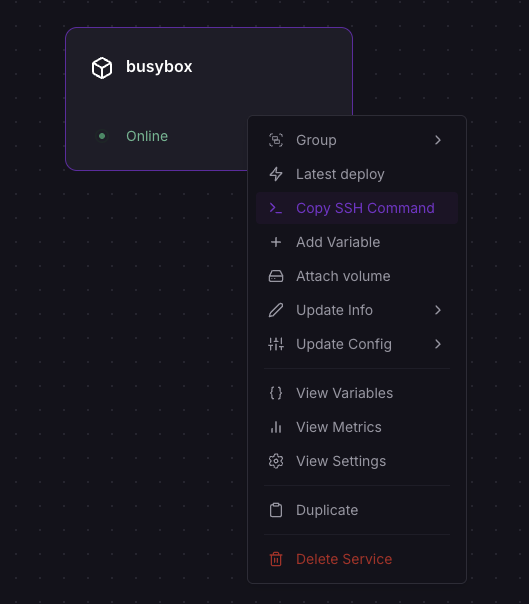Expand the Update Info chevron
The height and width of the screenshot is (604, 529).
[438, 310]
